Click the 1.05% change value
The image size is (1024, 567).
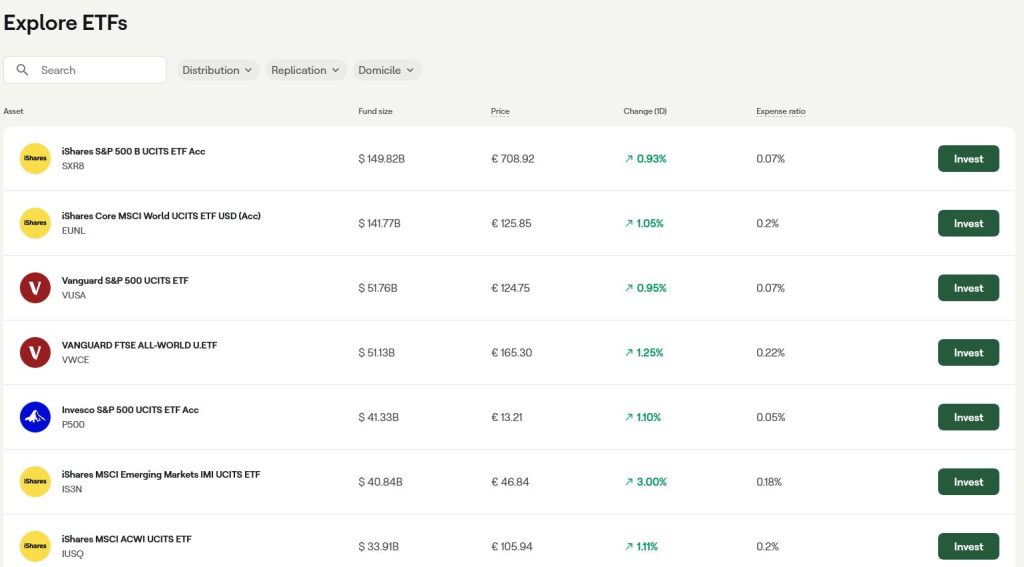click(x=650, y=223)
